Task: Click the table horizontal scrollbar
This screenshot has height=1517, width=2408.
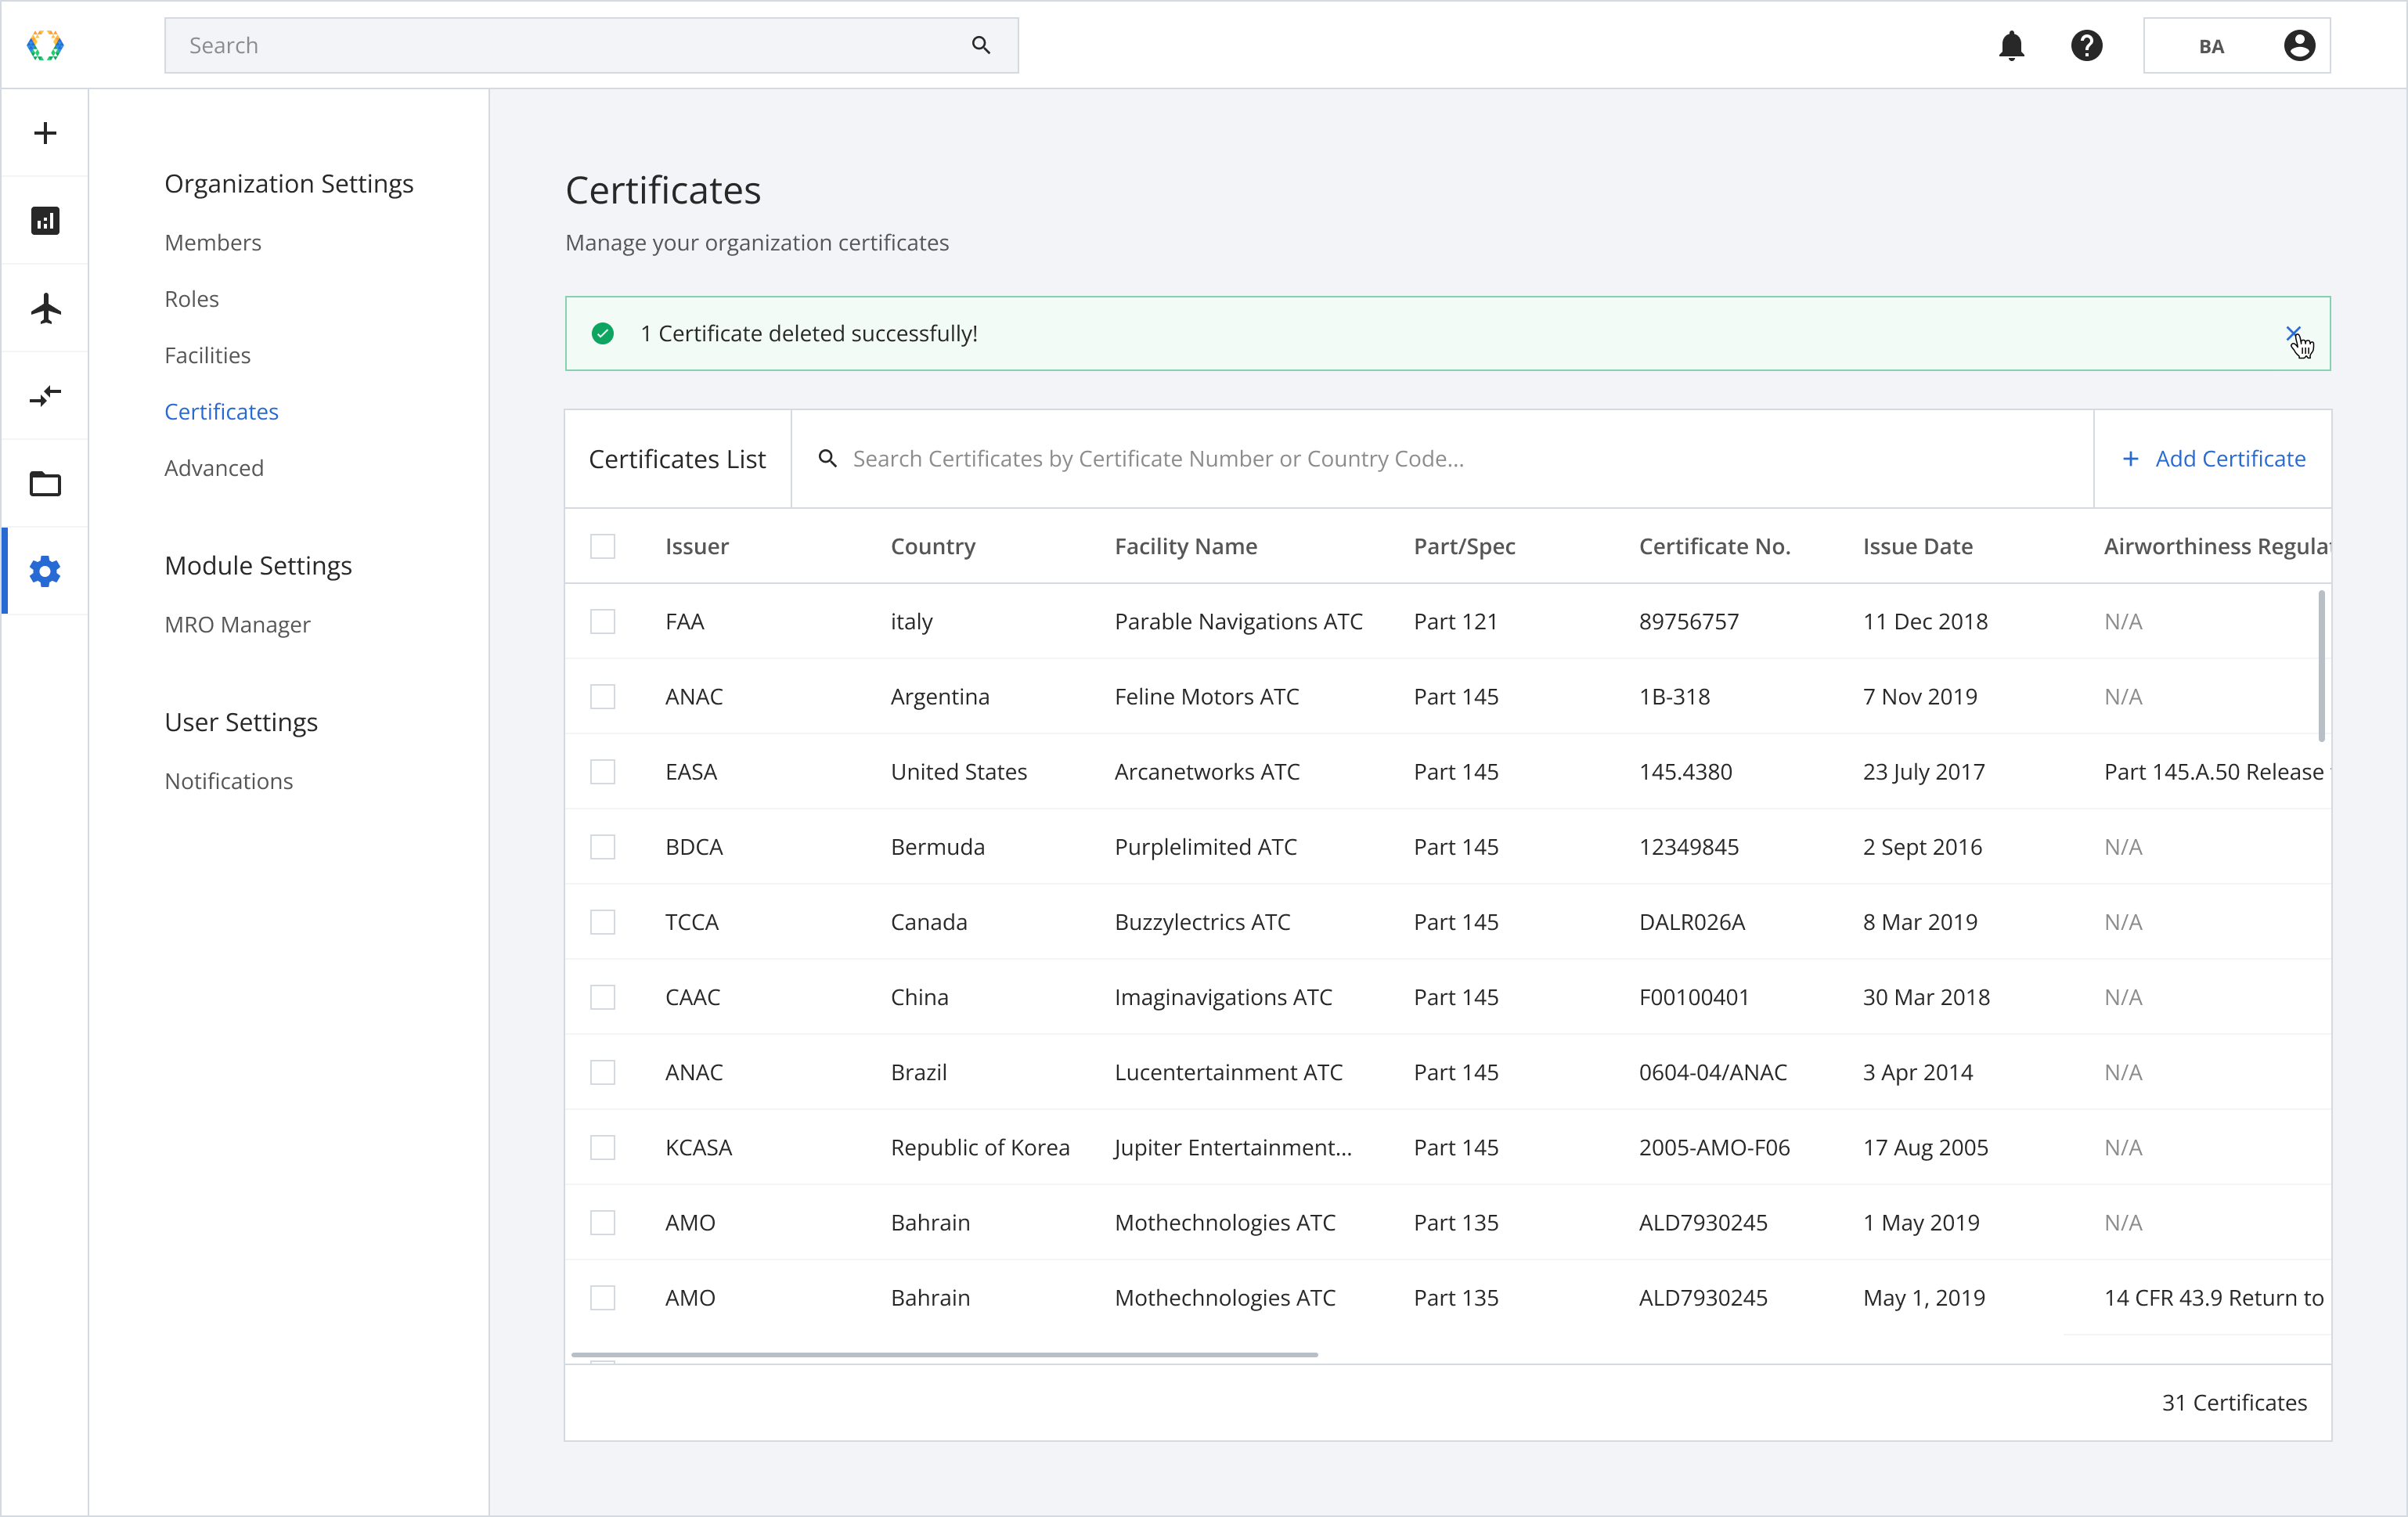Action: [x=944, y=1354]
